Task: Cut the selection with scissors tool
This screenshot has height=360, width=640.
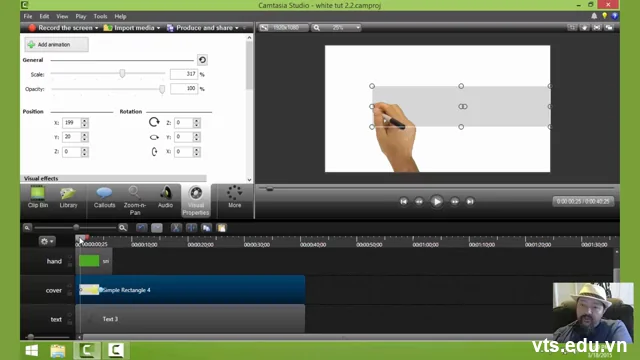Action: point(176,228)
